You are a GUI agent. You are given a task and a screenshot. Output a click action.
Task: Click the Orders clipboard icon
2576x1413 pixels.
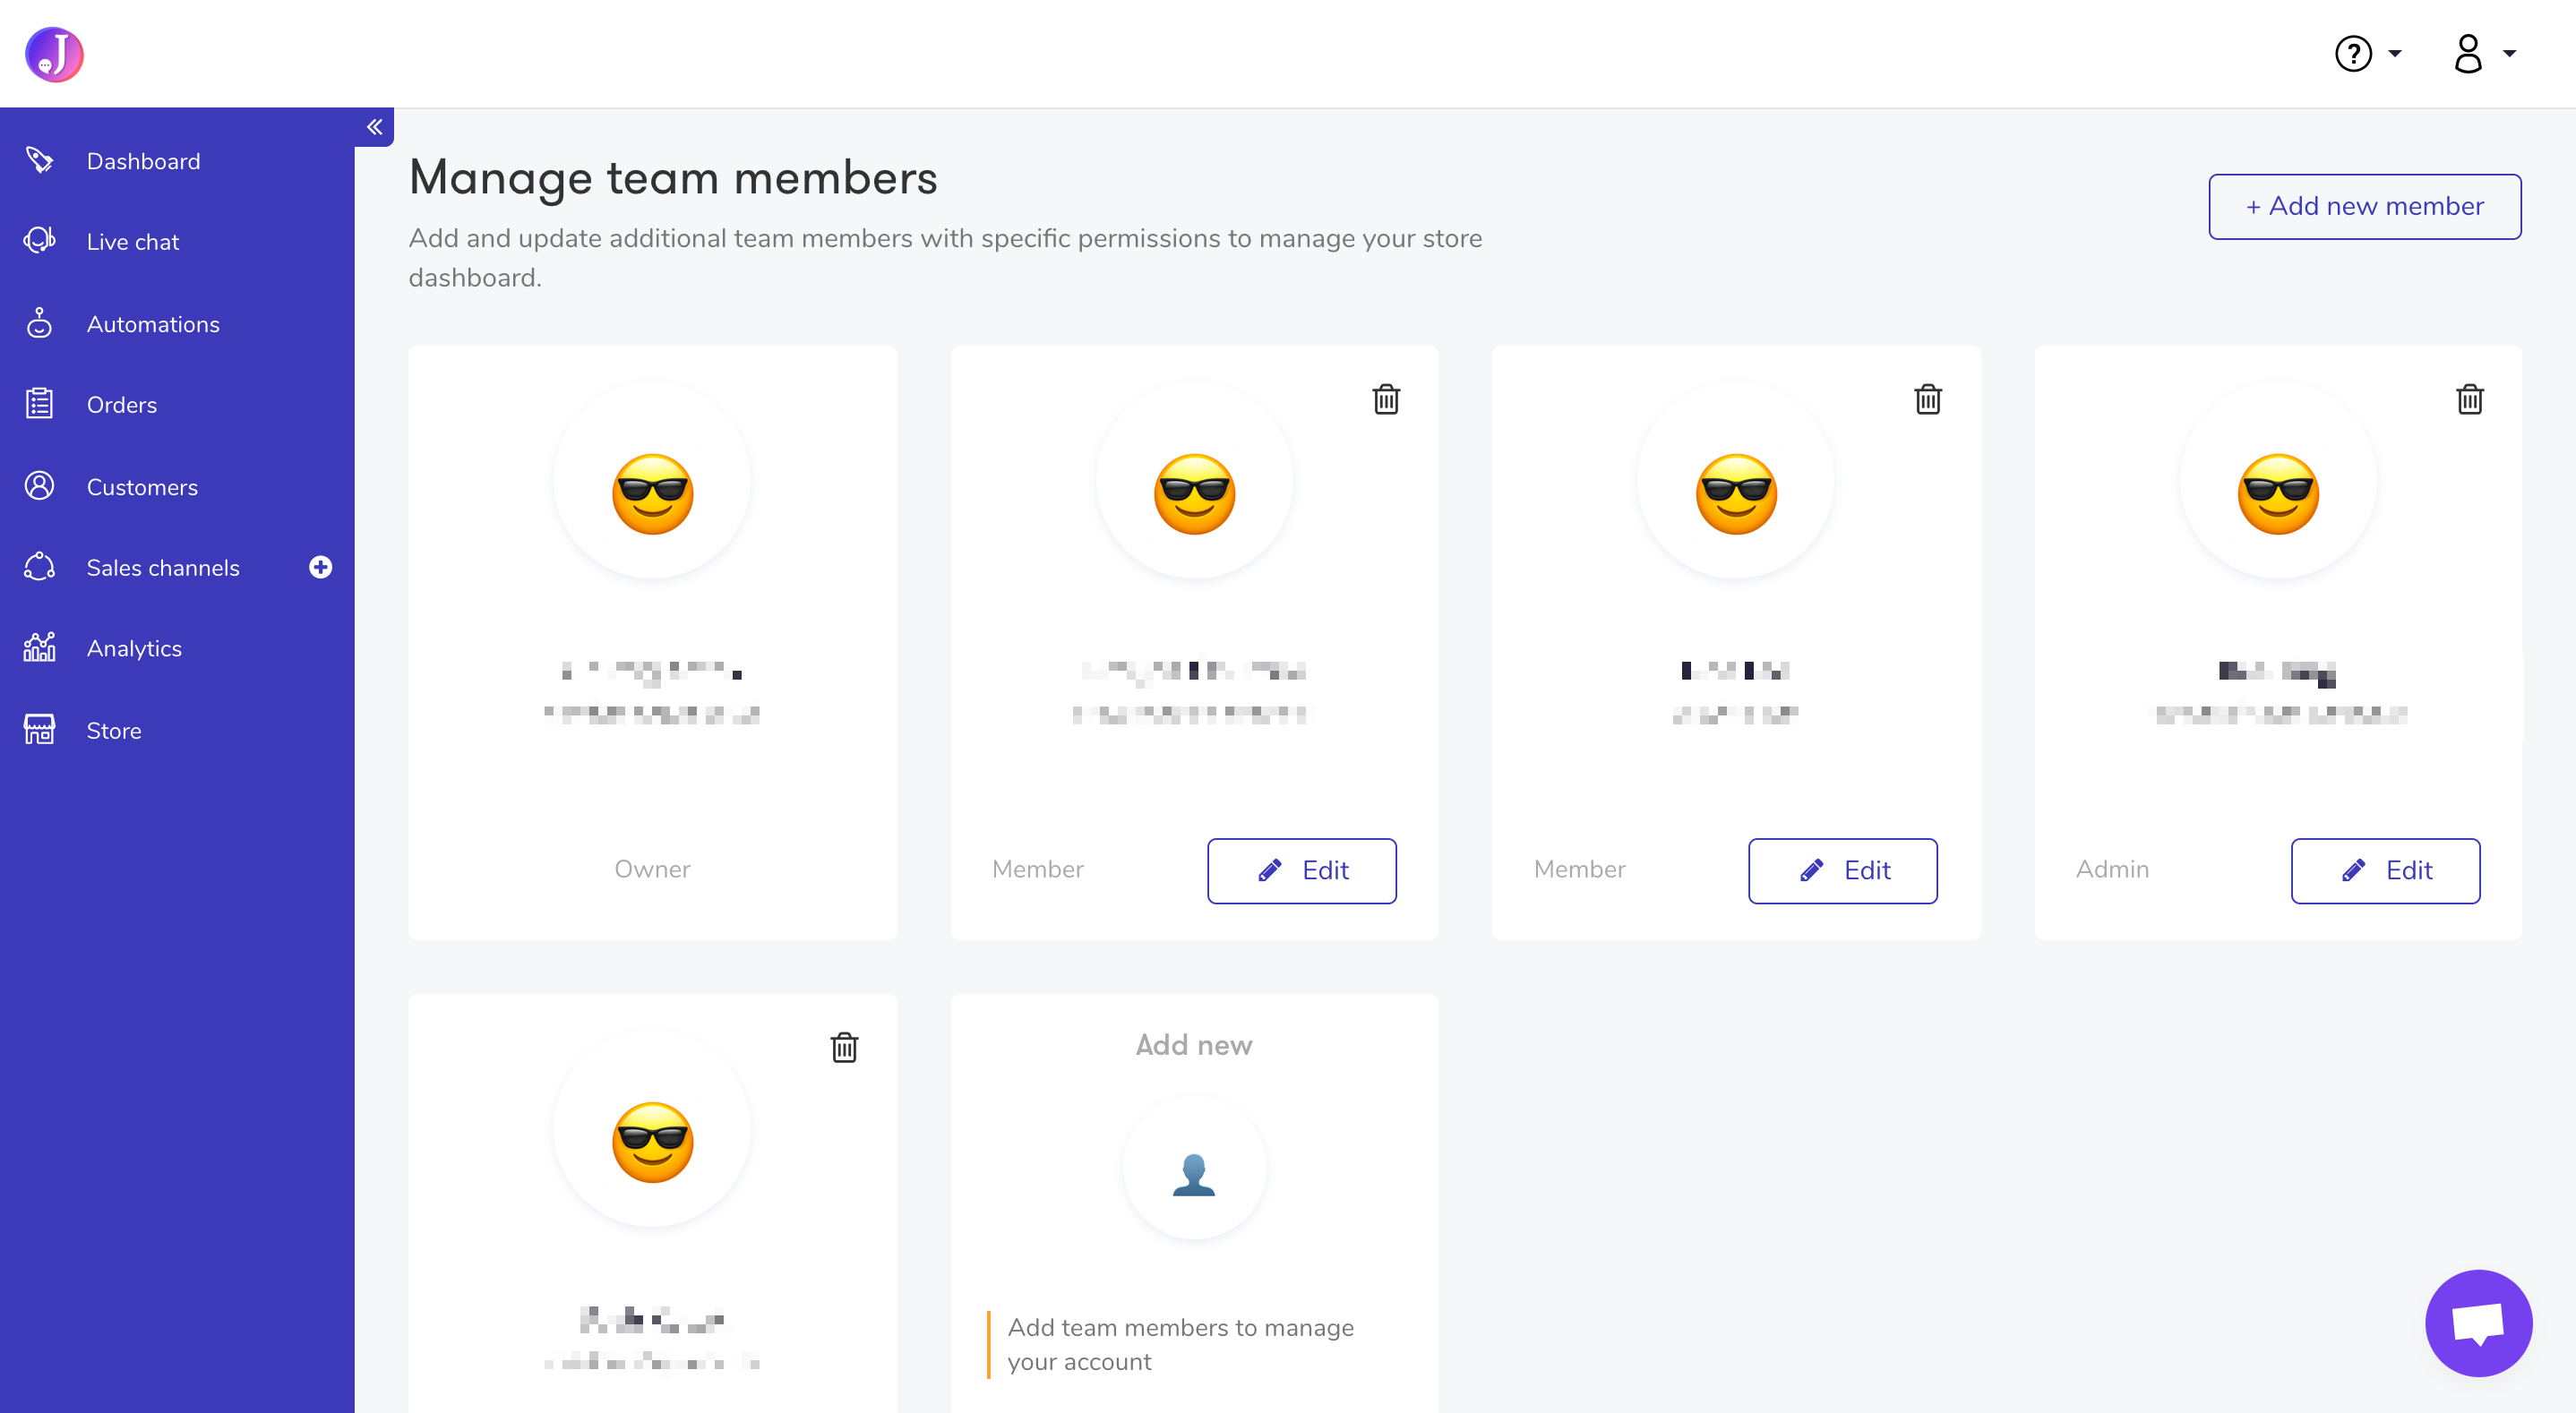[39, 404]
